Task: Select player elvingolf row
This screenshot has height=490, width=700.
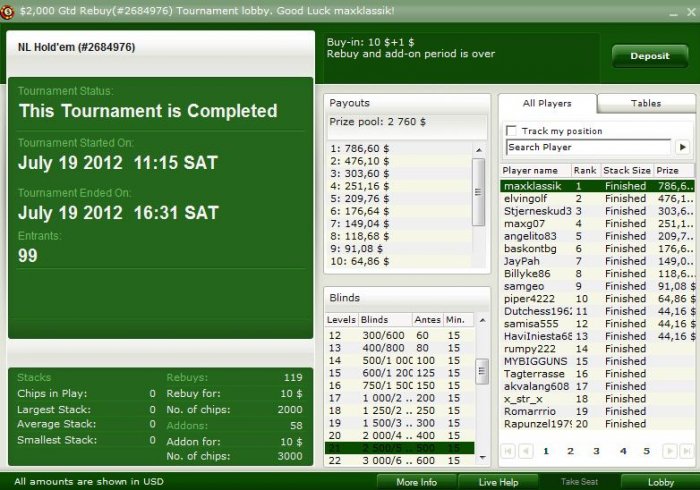Action: (x=597, y=199)
